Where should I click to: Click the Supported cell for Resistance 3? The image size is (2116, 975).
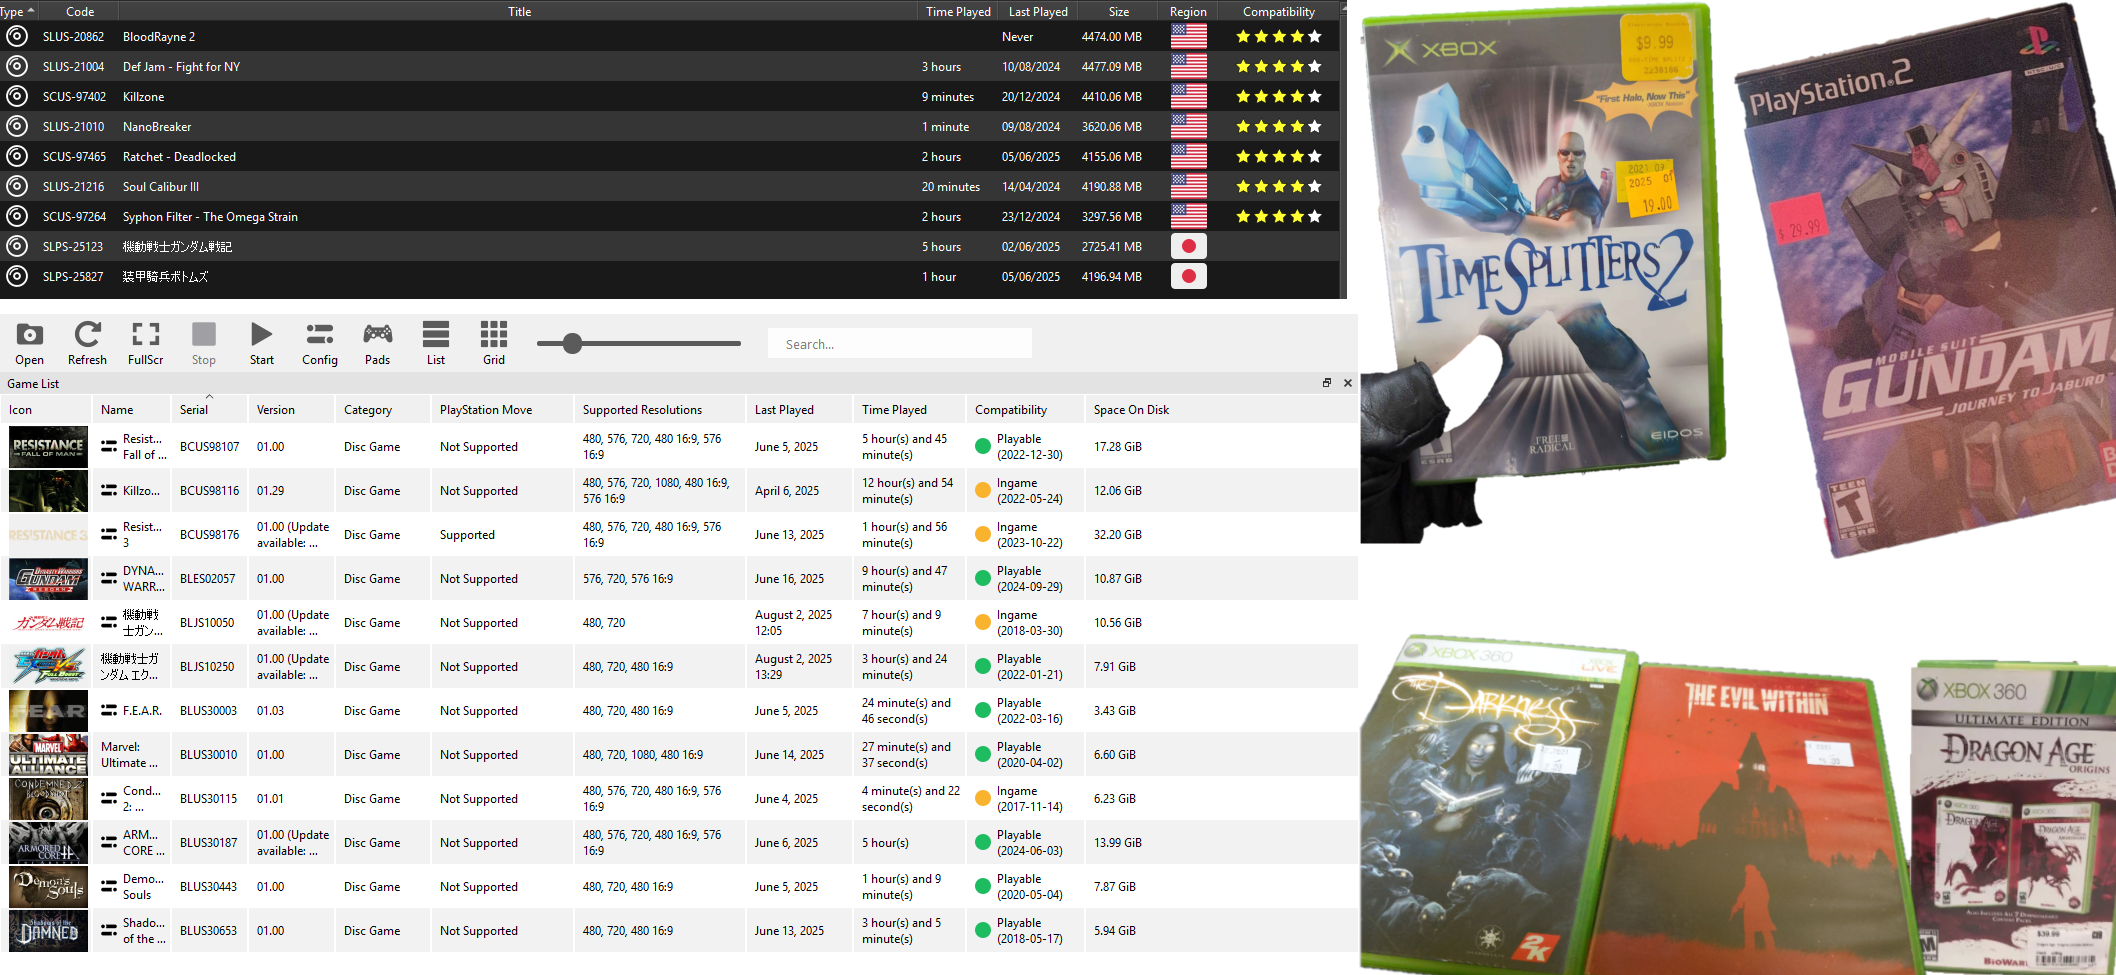coord(467,535)
